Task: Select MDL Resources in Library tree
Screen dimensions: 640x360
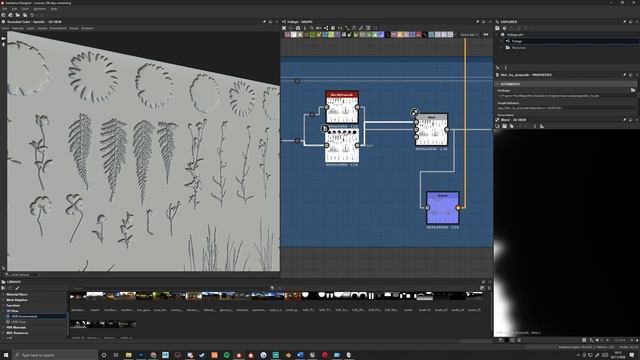Action: [x=17, y=333]
